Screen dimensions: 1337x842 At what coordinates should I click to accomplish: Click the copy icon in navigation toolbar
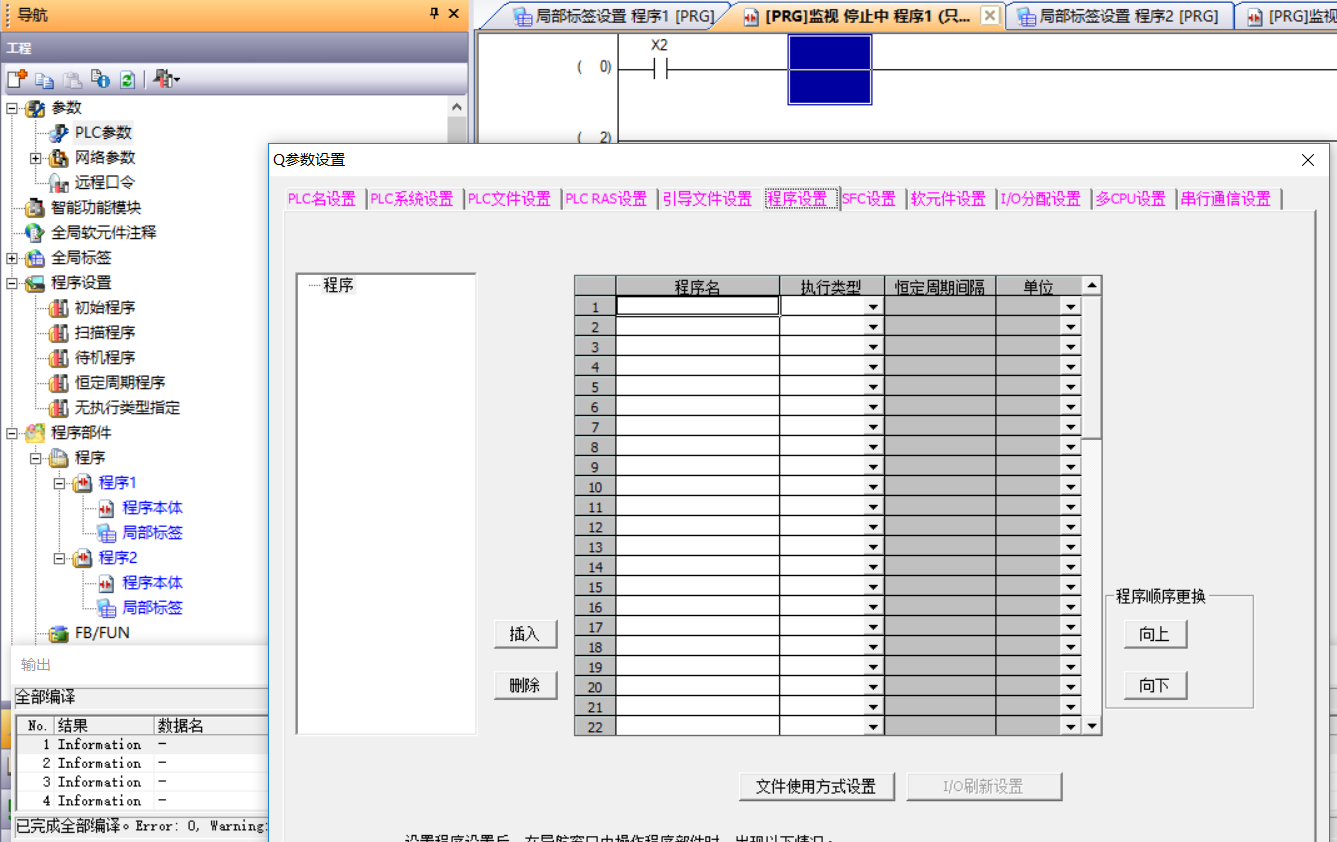pos(45,80)
